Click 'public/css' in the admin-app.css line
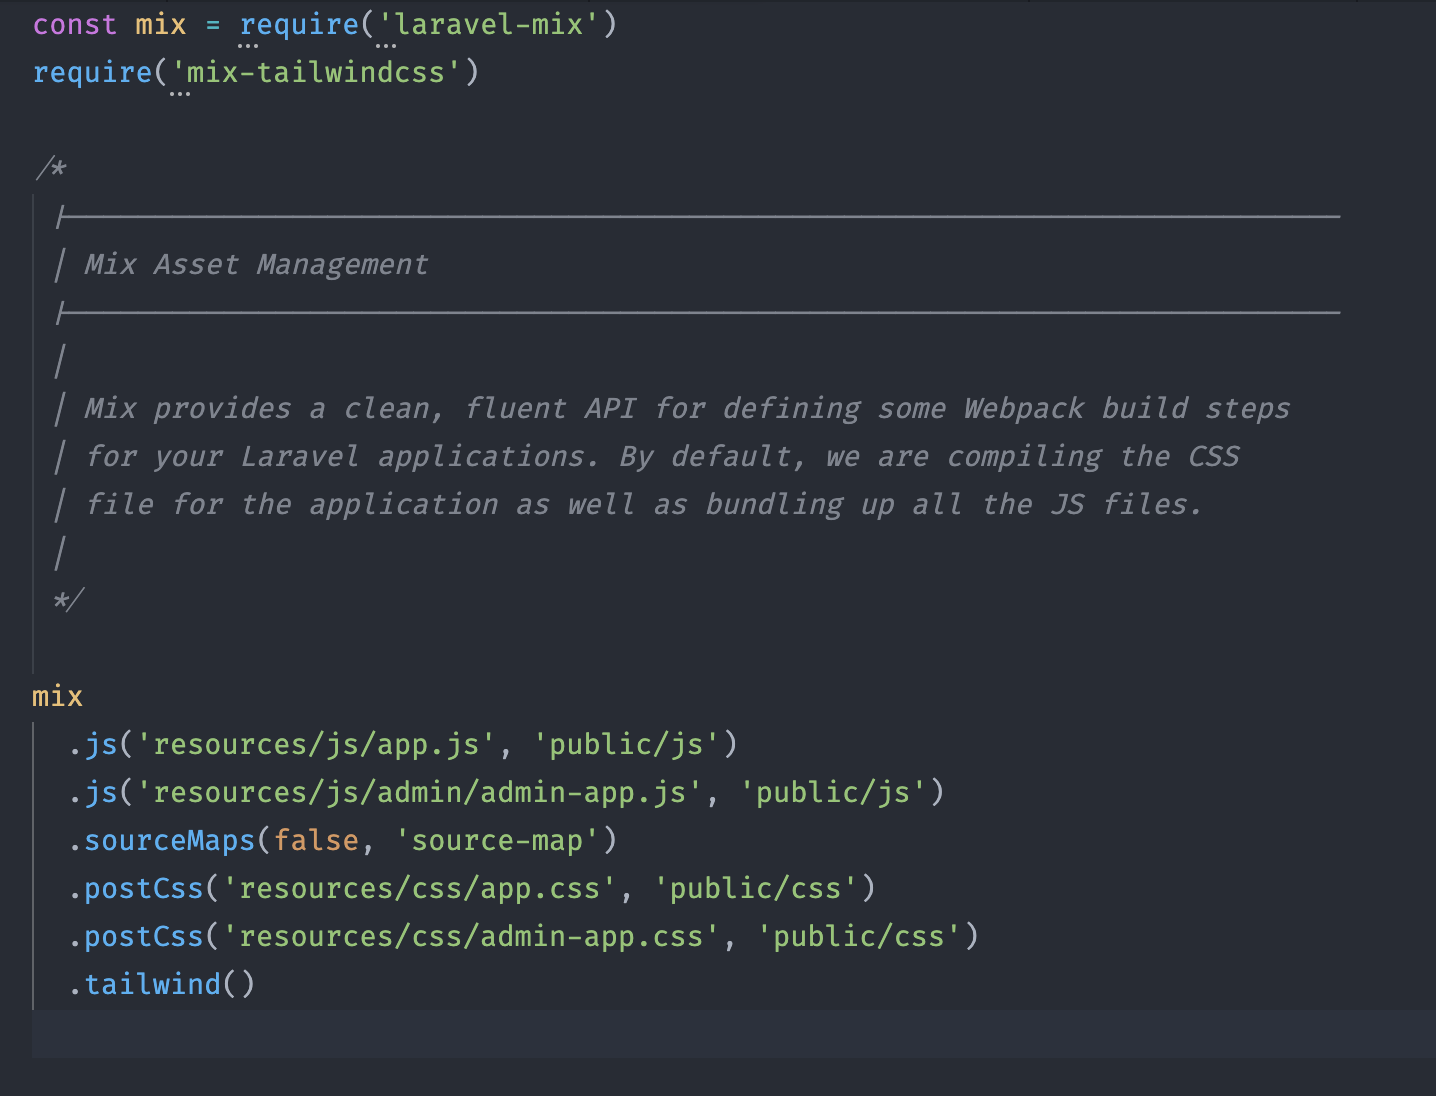This screenshot has height=1096, width=1436. coord(859,936)
